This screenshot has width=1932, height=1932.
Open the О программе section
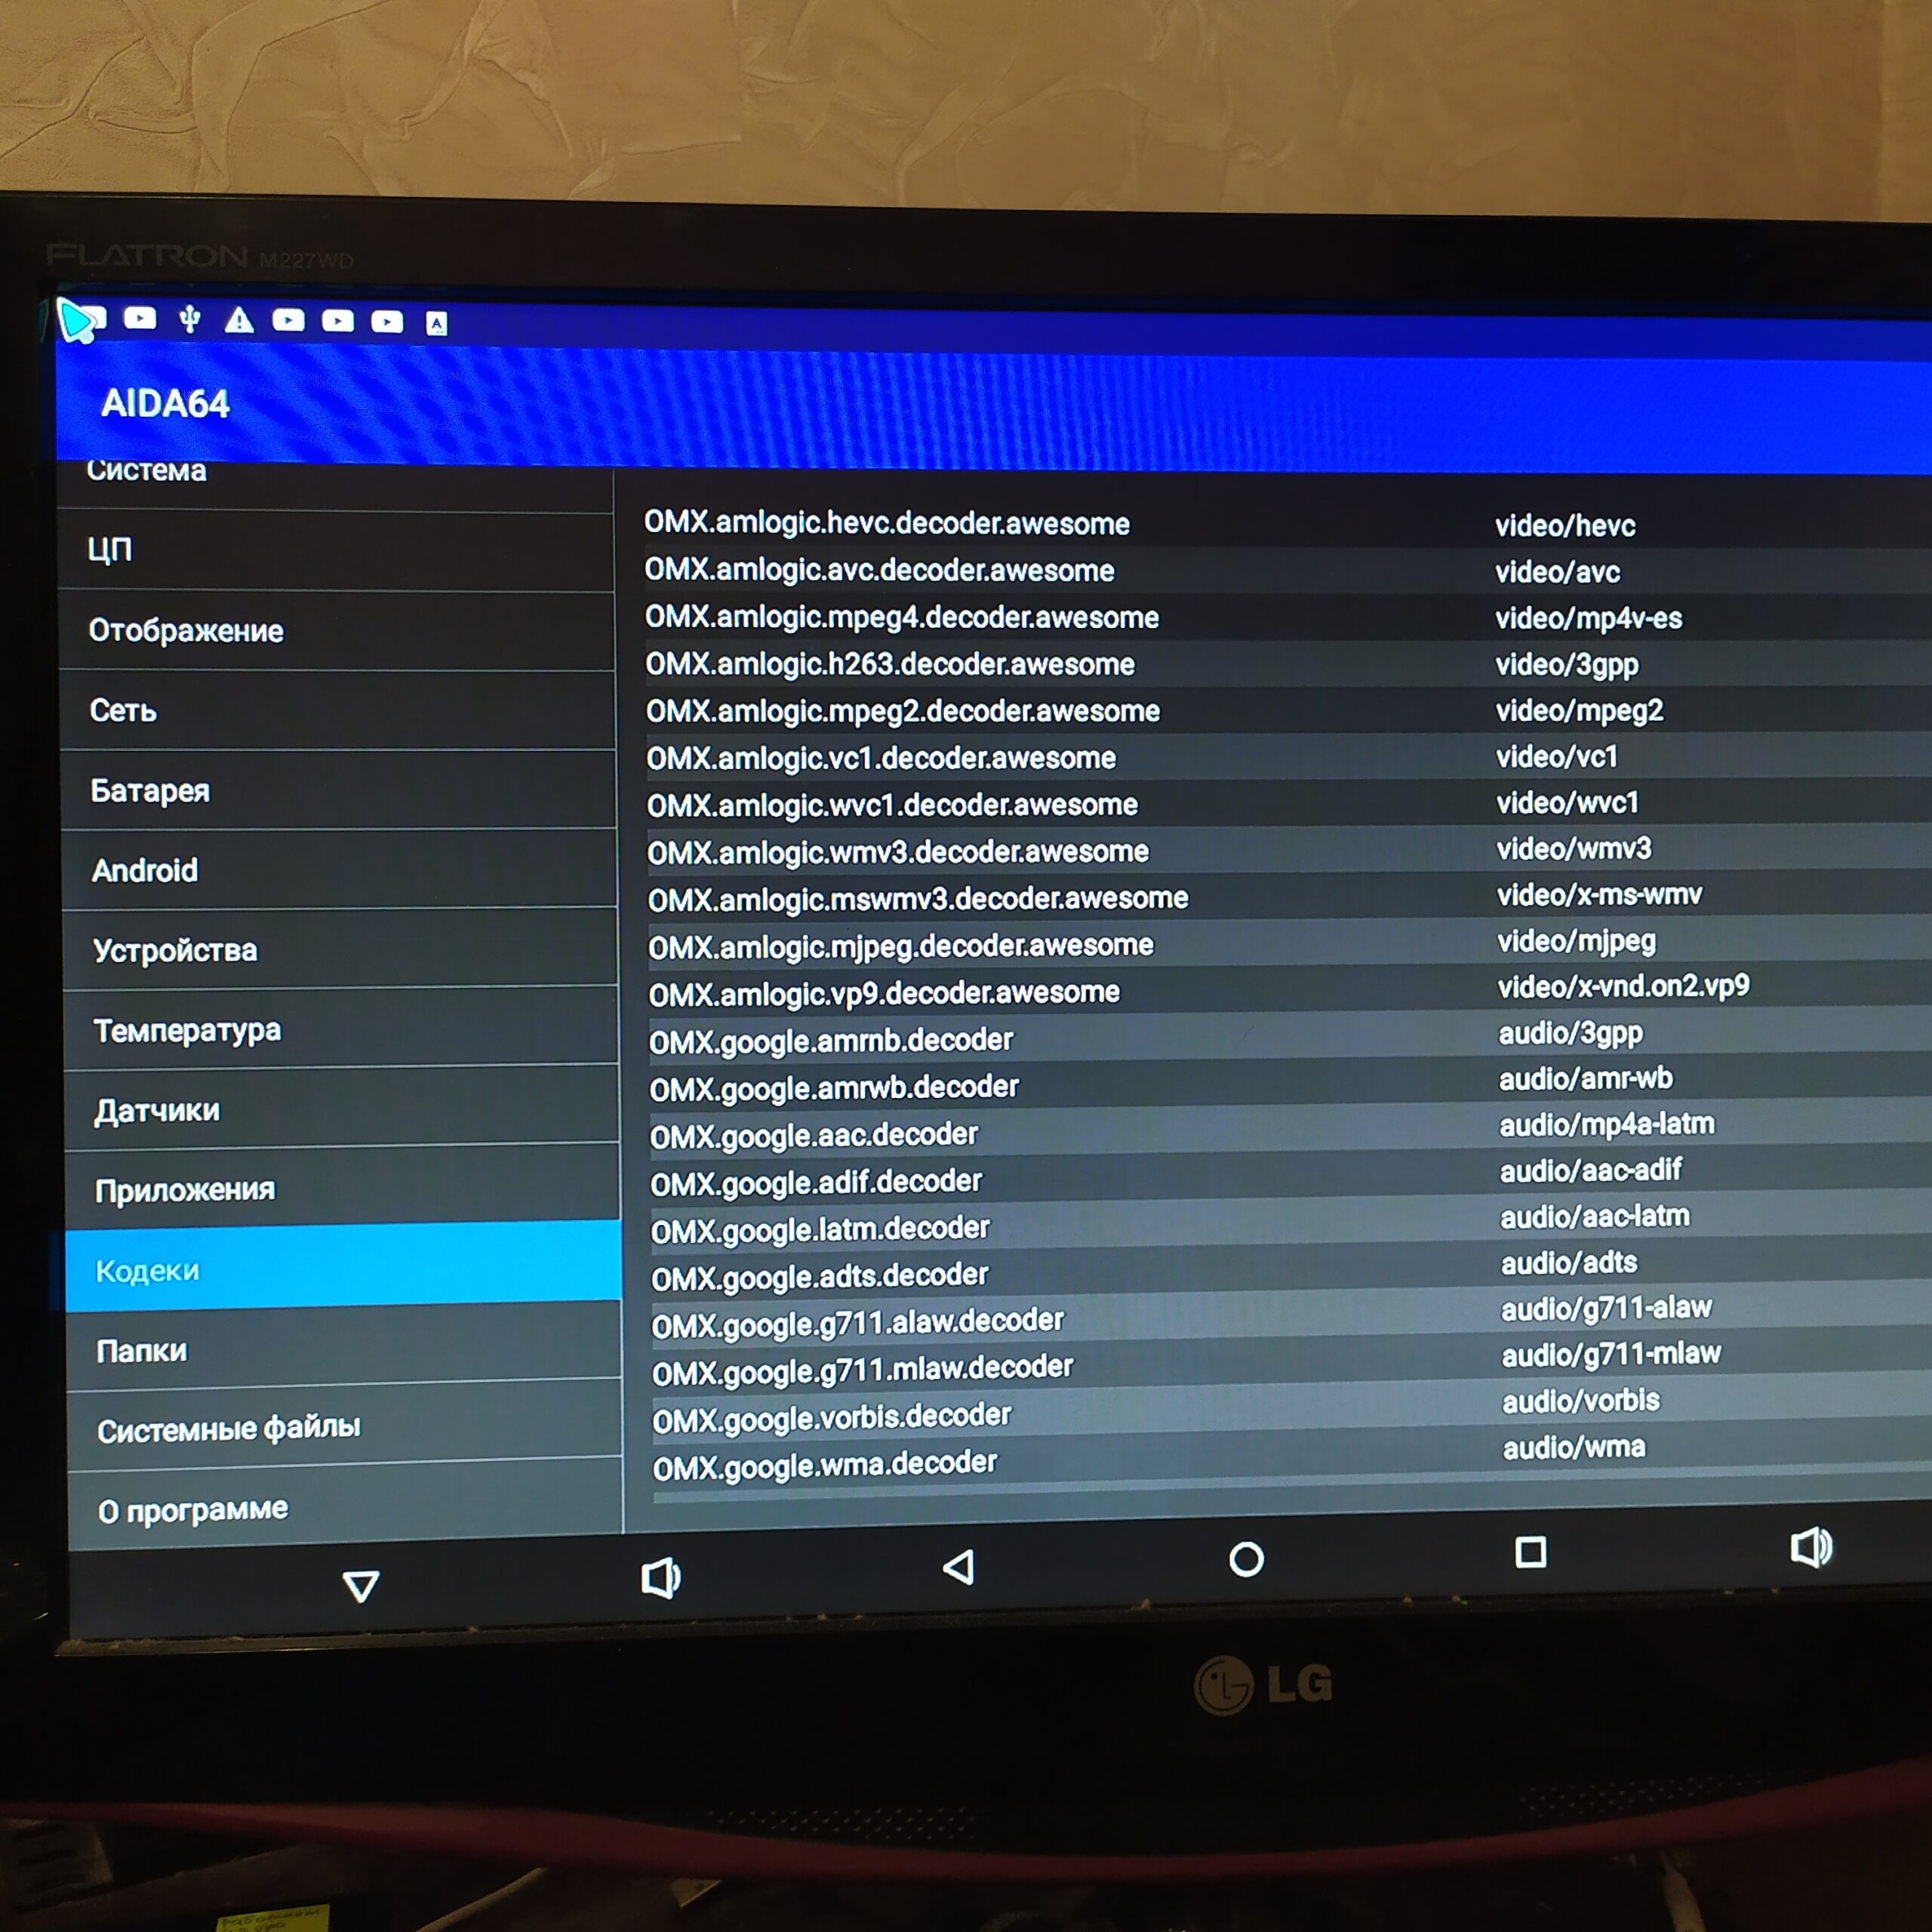click(x=347, y=1504)
